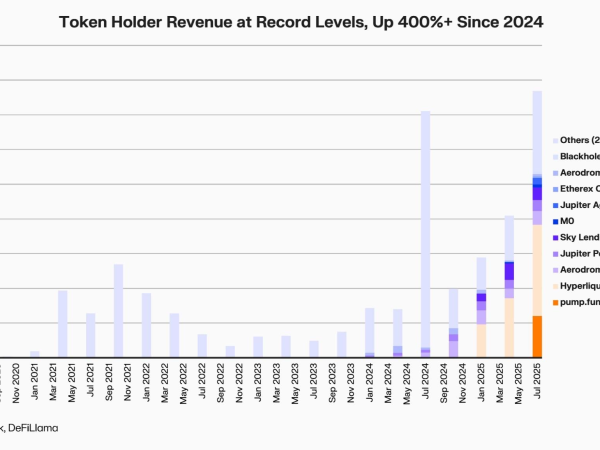Click the lavender top of the Jan 2024 bar
Image resolution: width=600 pixels, height=450 pixels.
tap(370, 330)
